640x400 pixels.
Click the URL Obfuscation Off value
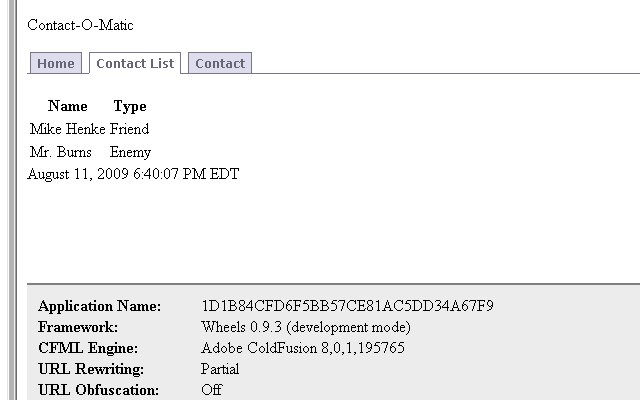212,390
